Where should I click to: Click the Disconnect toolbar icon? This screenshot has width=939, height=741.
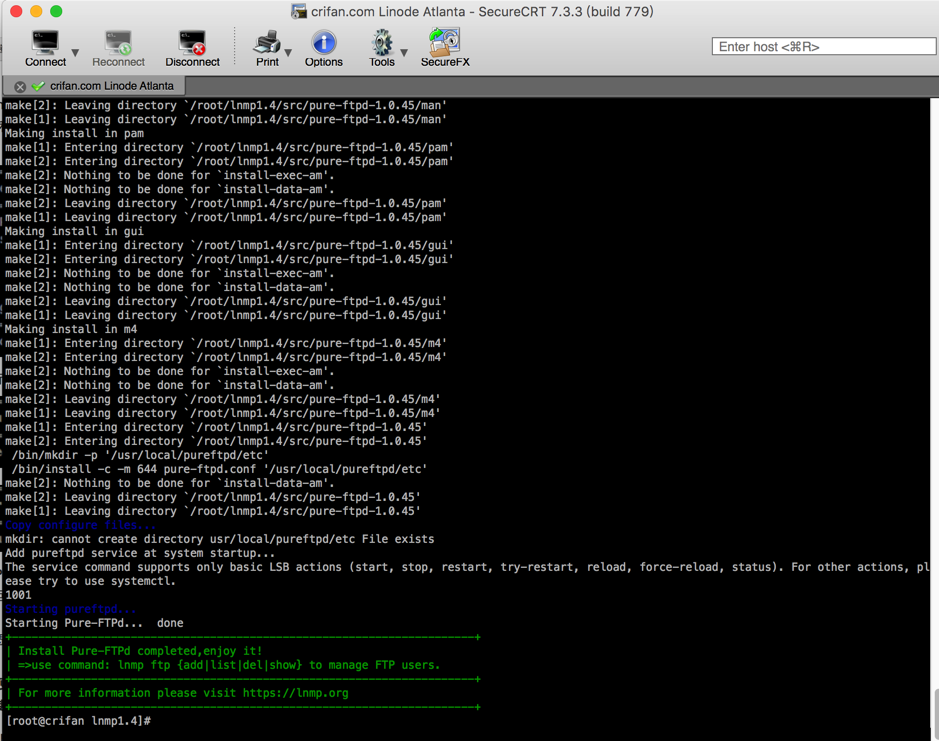tap(192, 48)
